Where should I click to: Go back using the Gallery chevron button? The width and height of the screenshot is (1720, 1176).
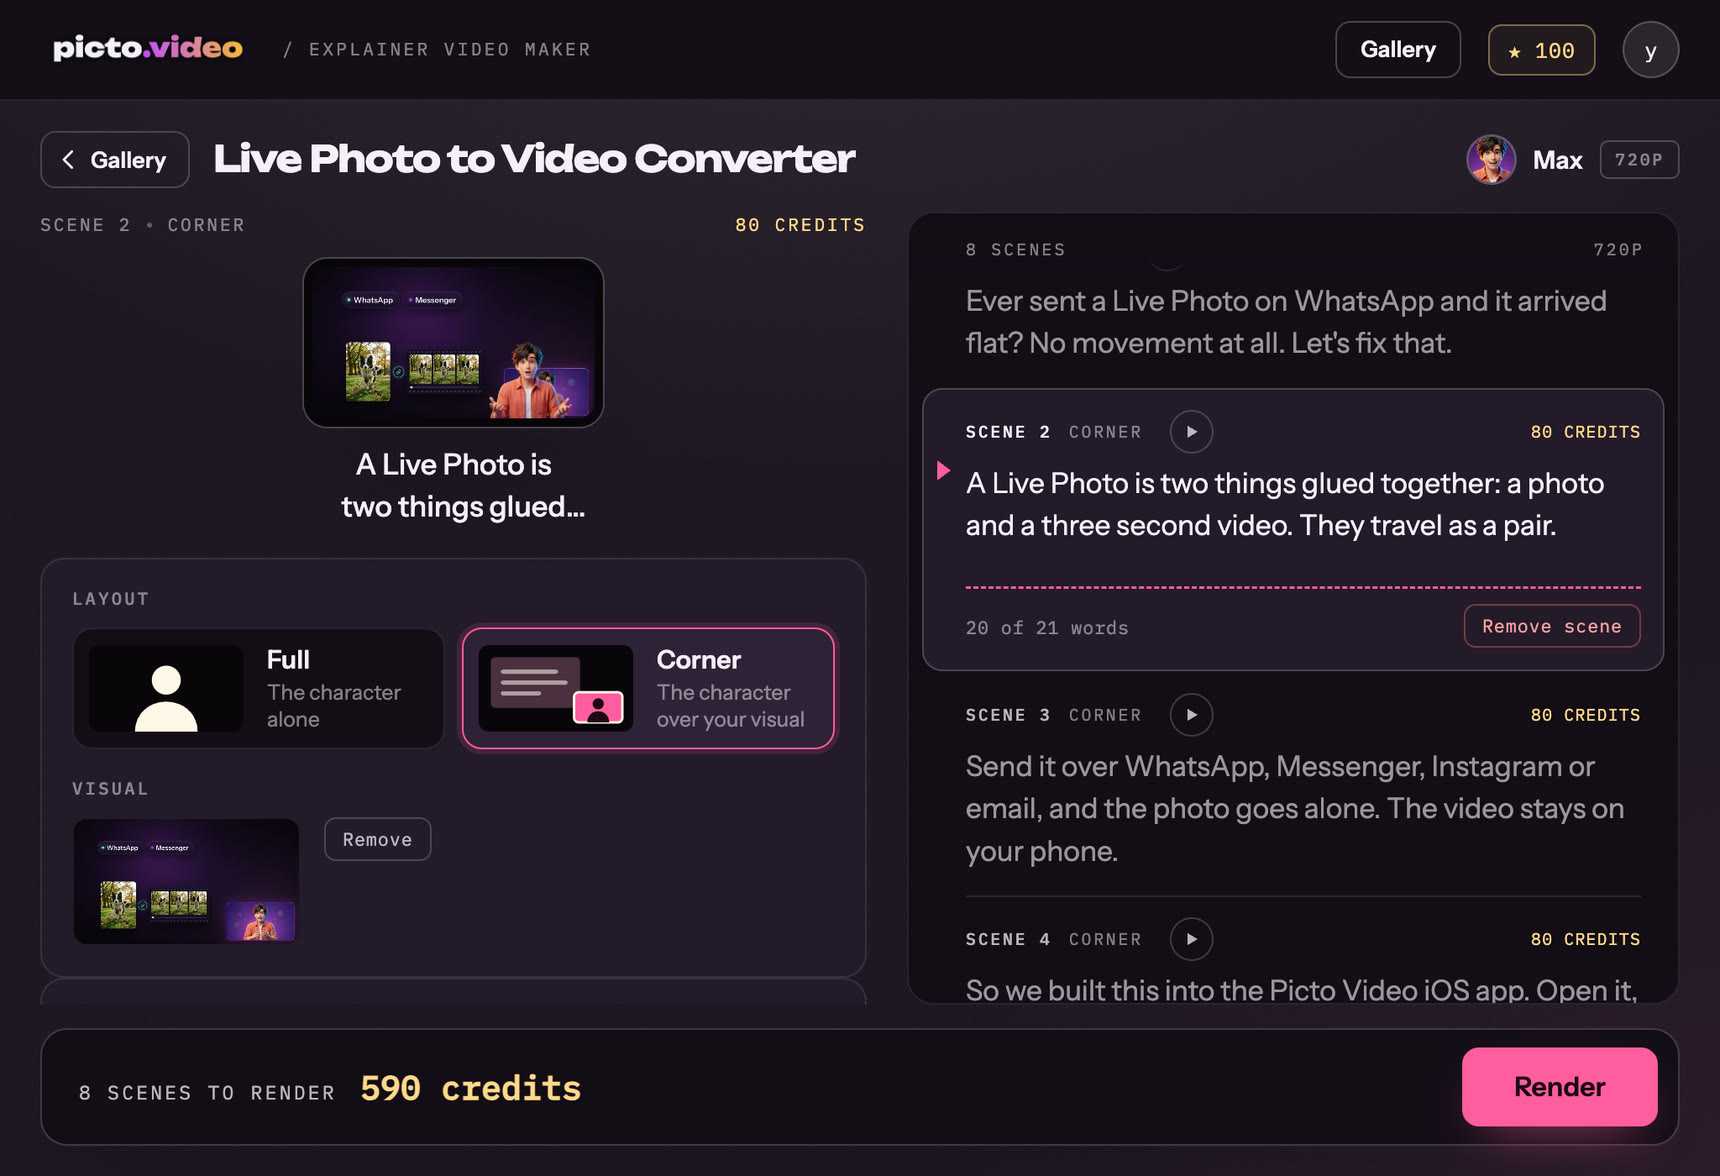coord(115,160)
